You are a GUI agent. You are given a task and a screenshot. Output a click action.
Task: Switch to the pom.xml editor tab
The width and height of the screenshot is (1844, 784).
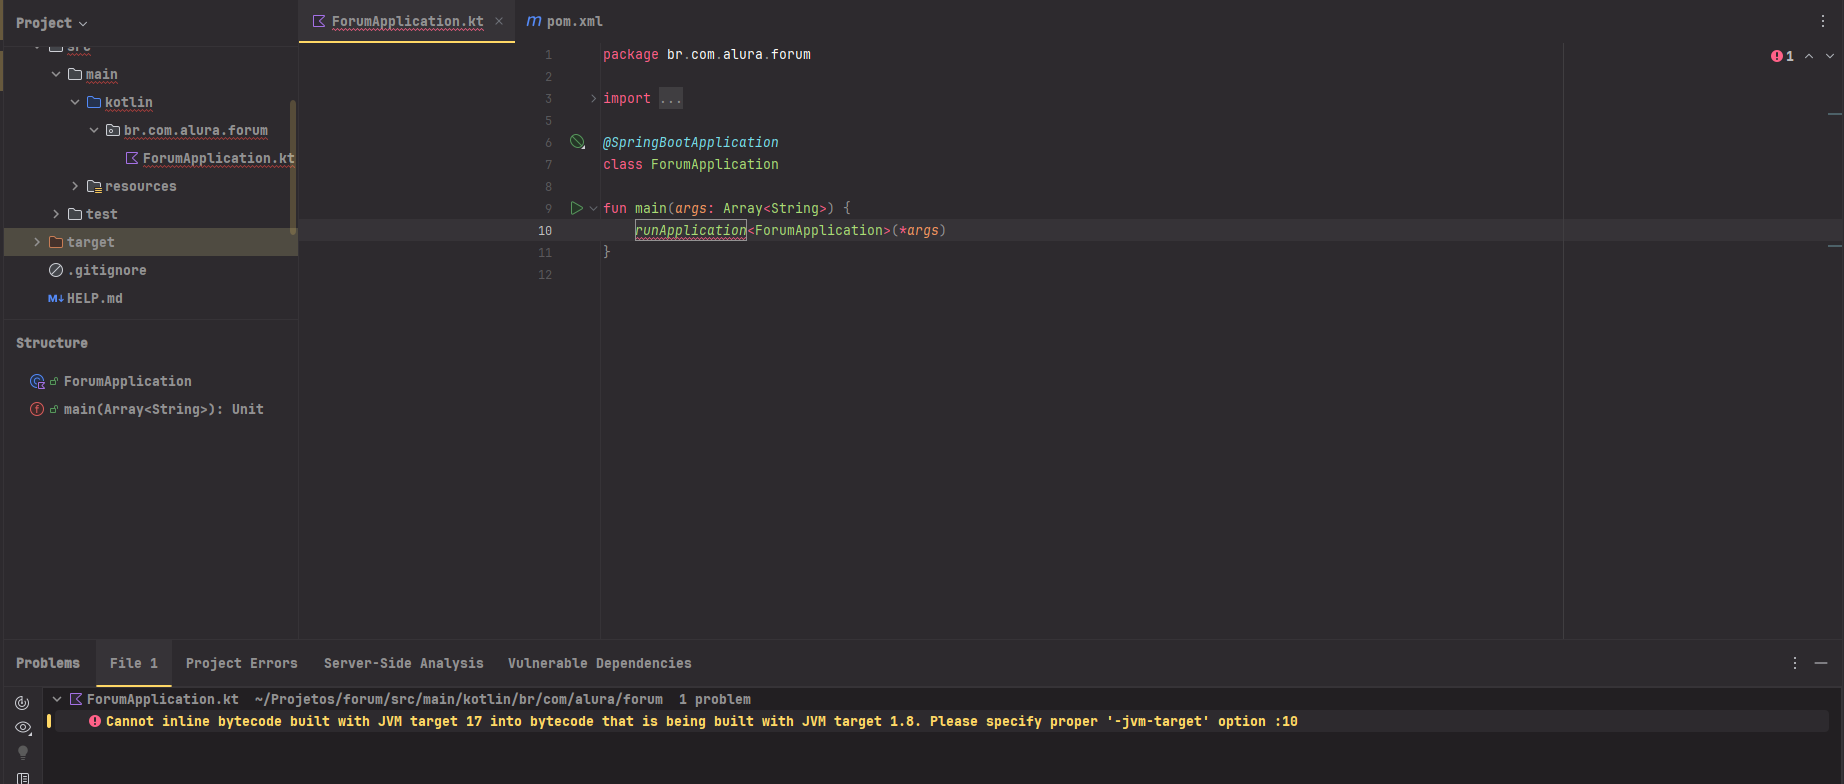click(x=565, y=21)
